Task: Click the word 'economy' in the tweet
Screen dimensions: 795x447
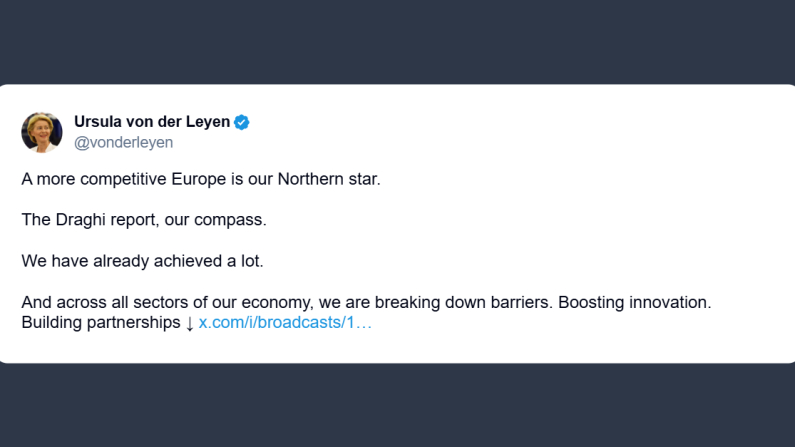Action: (279, 303)
